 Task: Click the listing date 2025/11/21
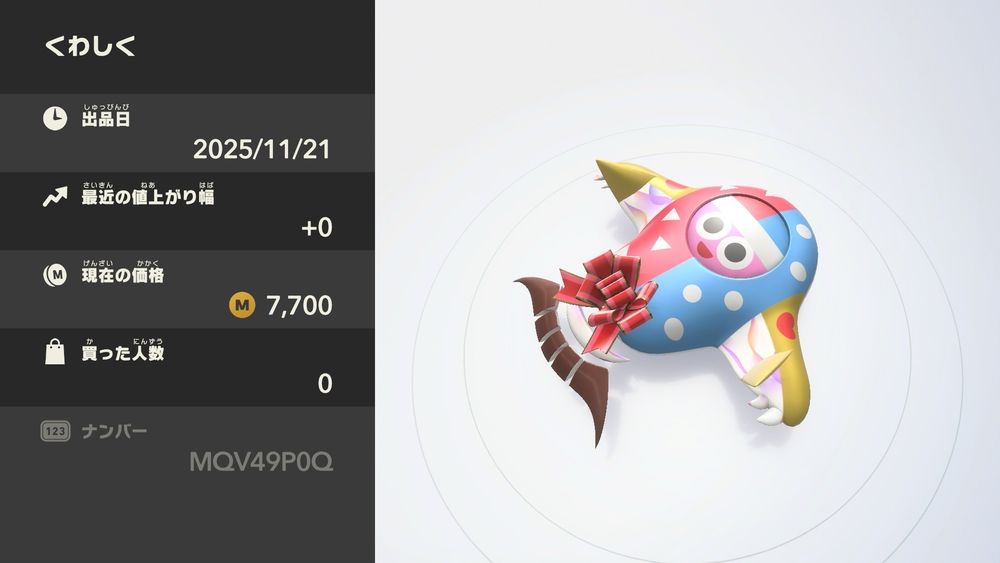[261, 149]
